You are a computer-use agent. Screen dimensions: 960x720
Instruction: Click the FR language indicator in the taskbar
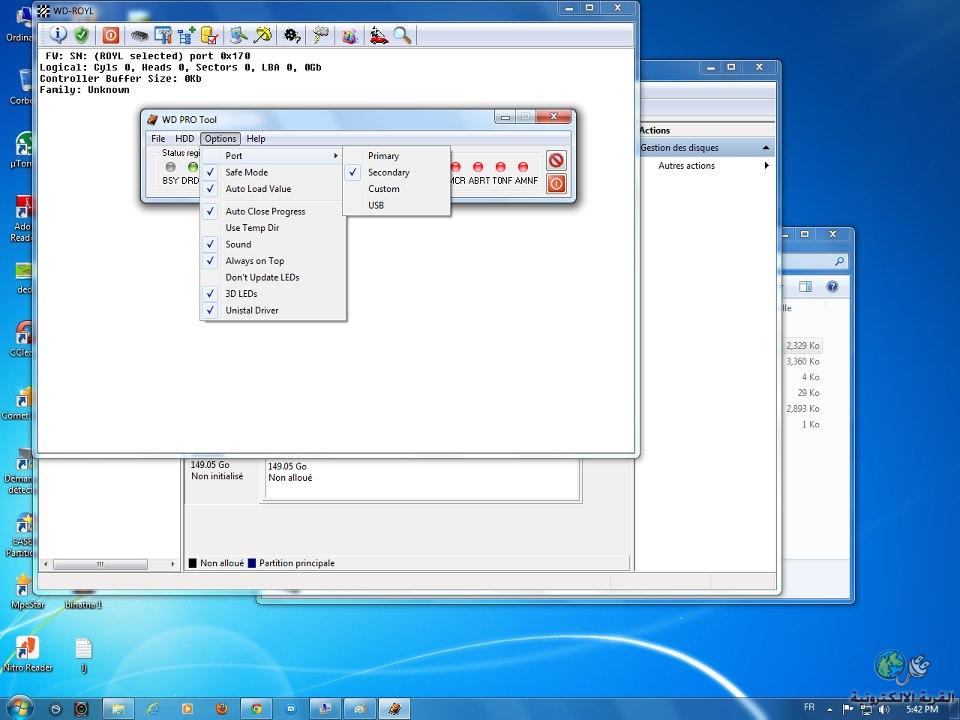(809, 707)
